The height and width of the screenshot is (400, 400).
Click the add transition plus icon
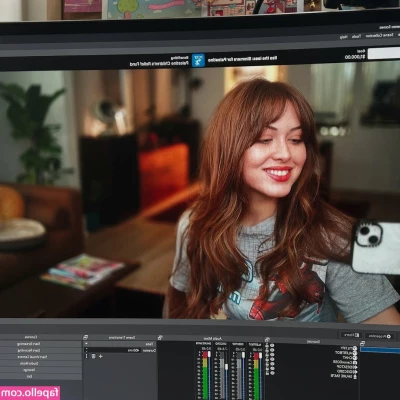pos(101,356)
